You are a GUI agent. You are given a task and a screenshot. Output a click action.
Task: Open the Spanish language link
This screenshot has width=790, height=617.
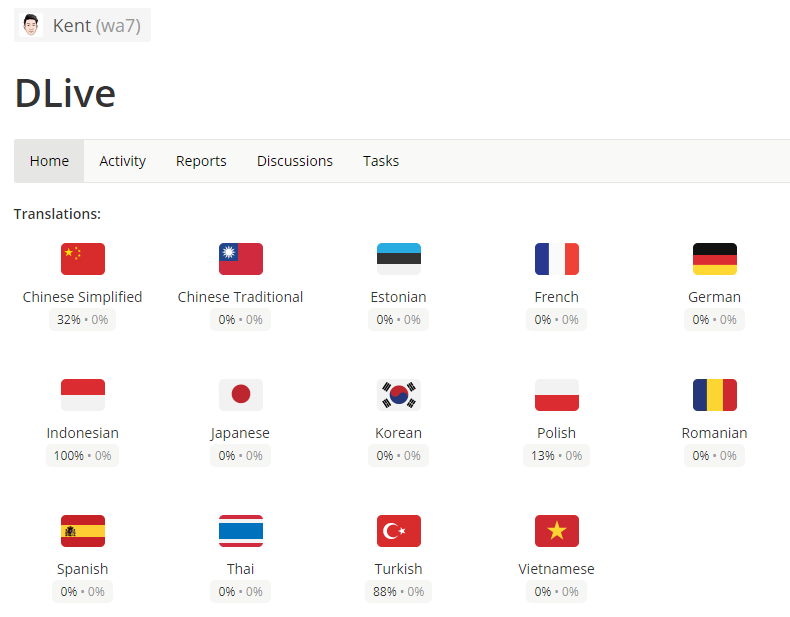pos(83,569)
